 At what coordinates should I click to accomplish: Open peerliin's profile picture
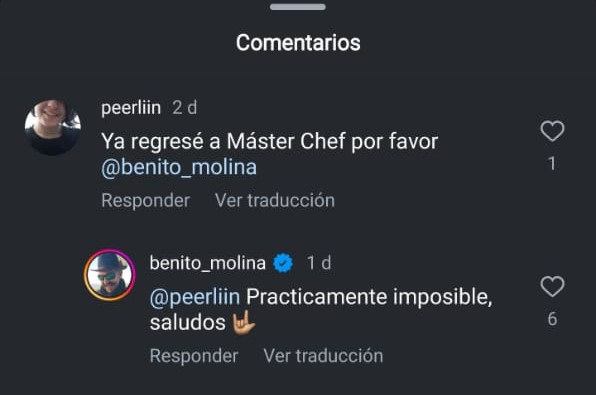53,127
